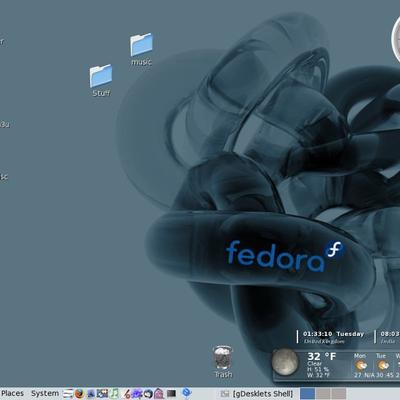Launch Firefox from the bottom panel
Screen dimensions: 400x400
pyautogui.click(x=80, y=394)
